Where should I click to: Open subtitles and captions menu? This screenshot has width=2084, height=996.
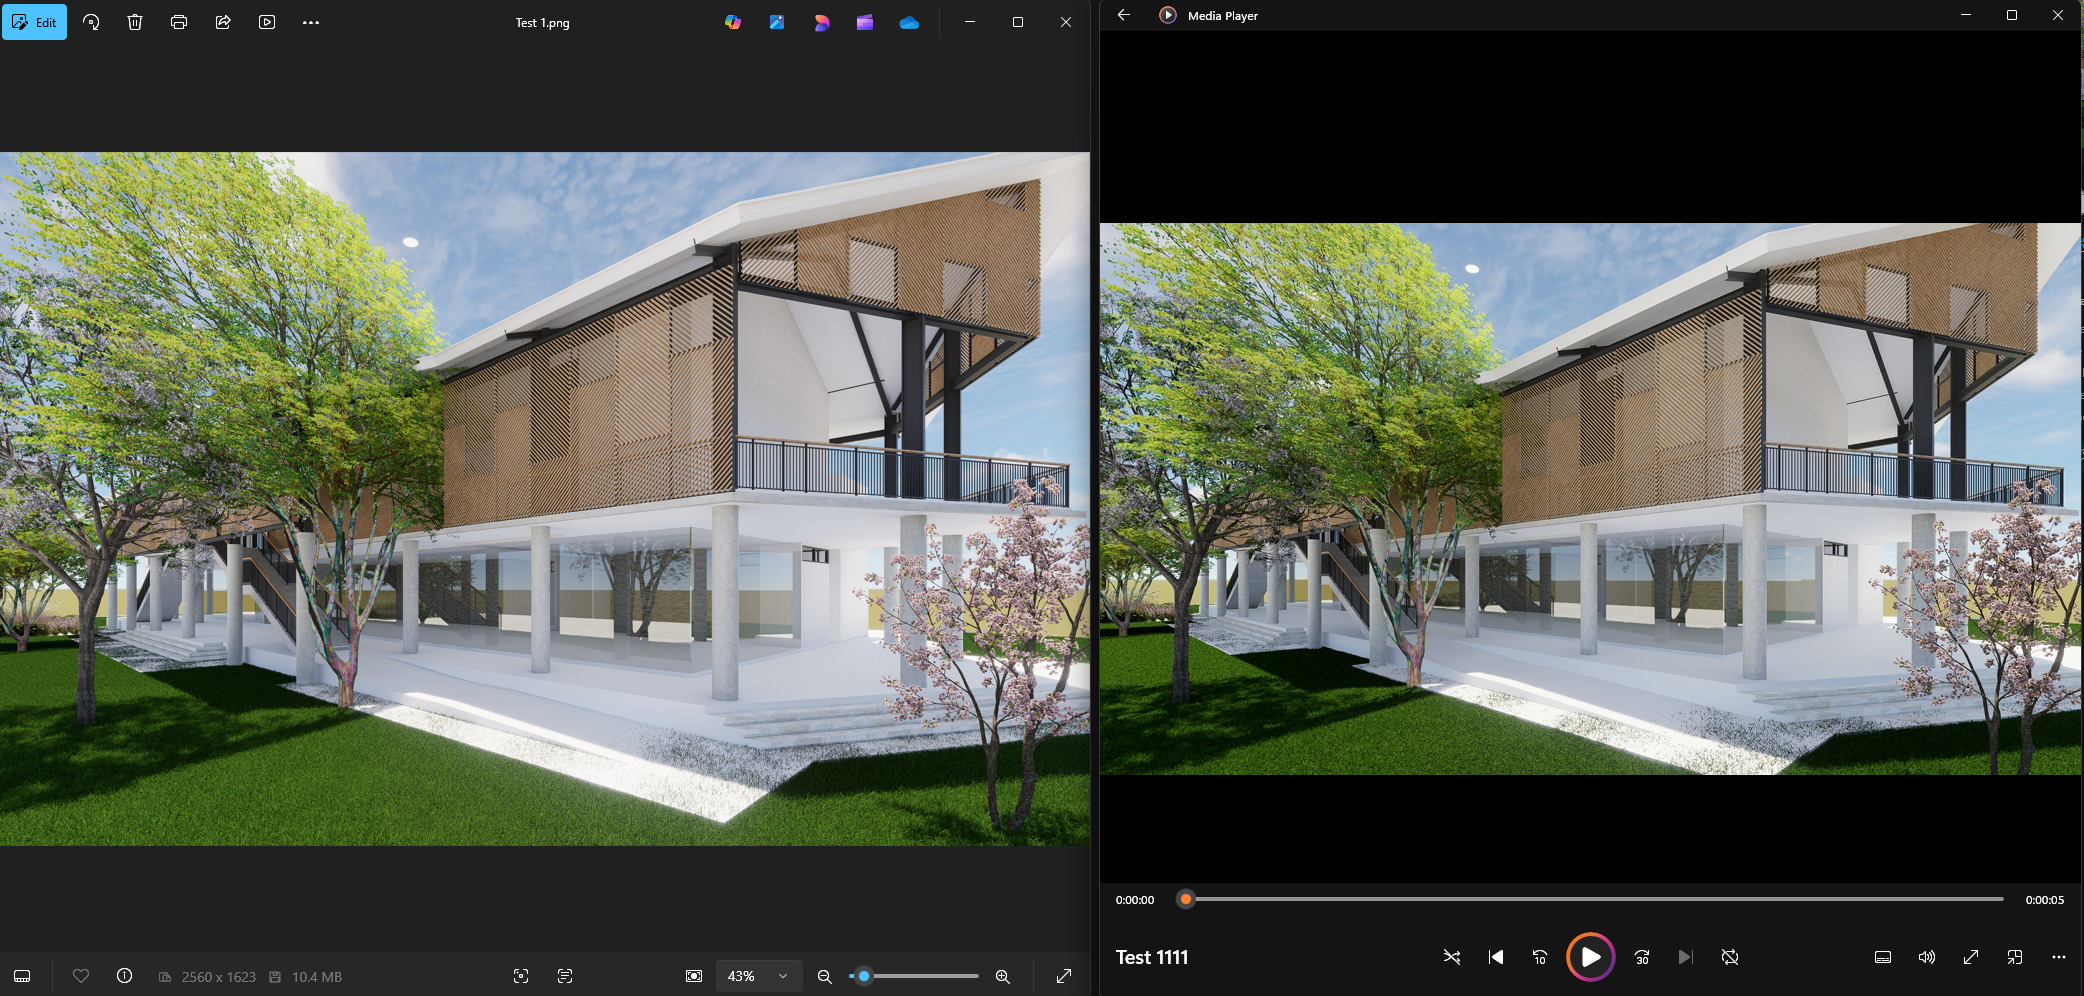[1883, 957]
